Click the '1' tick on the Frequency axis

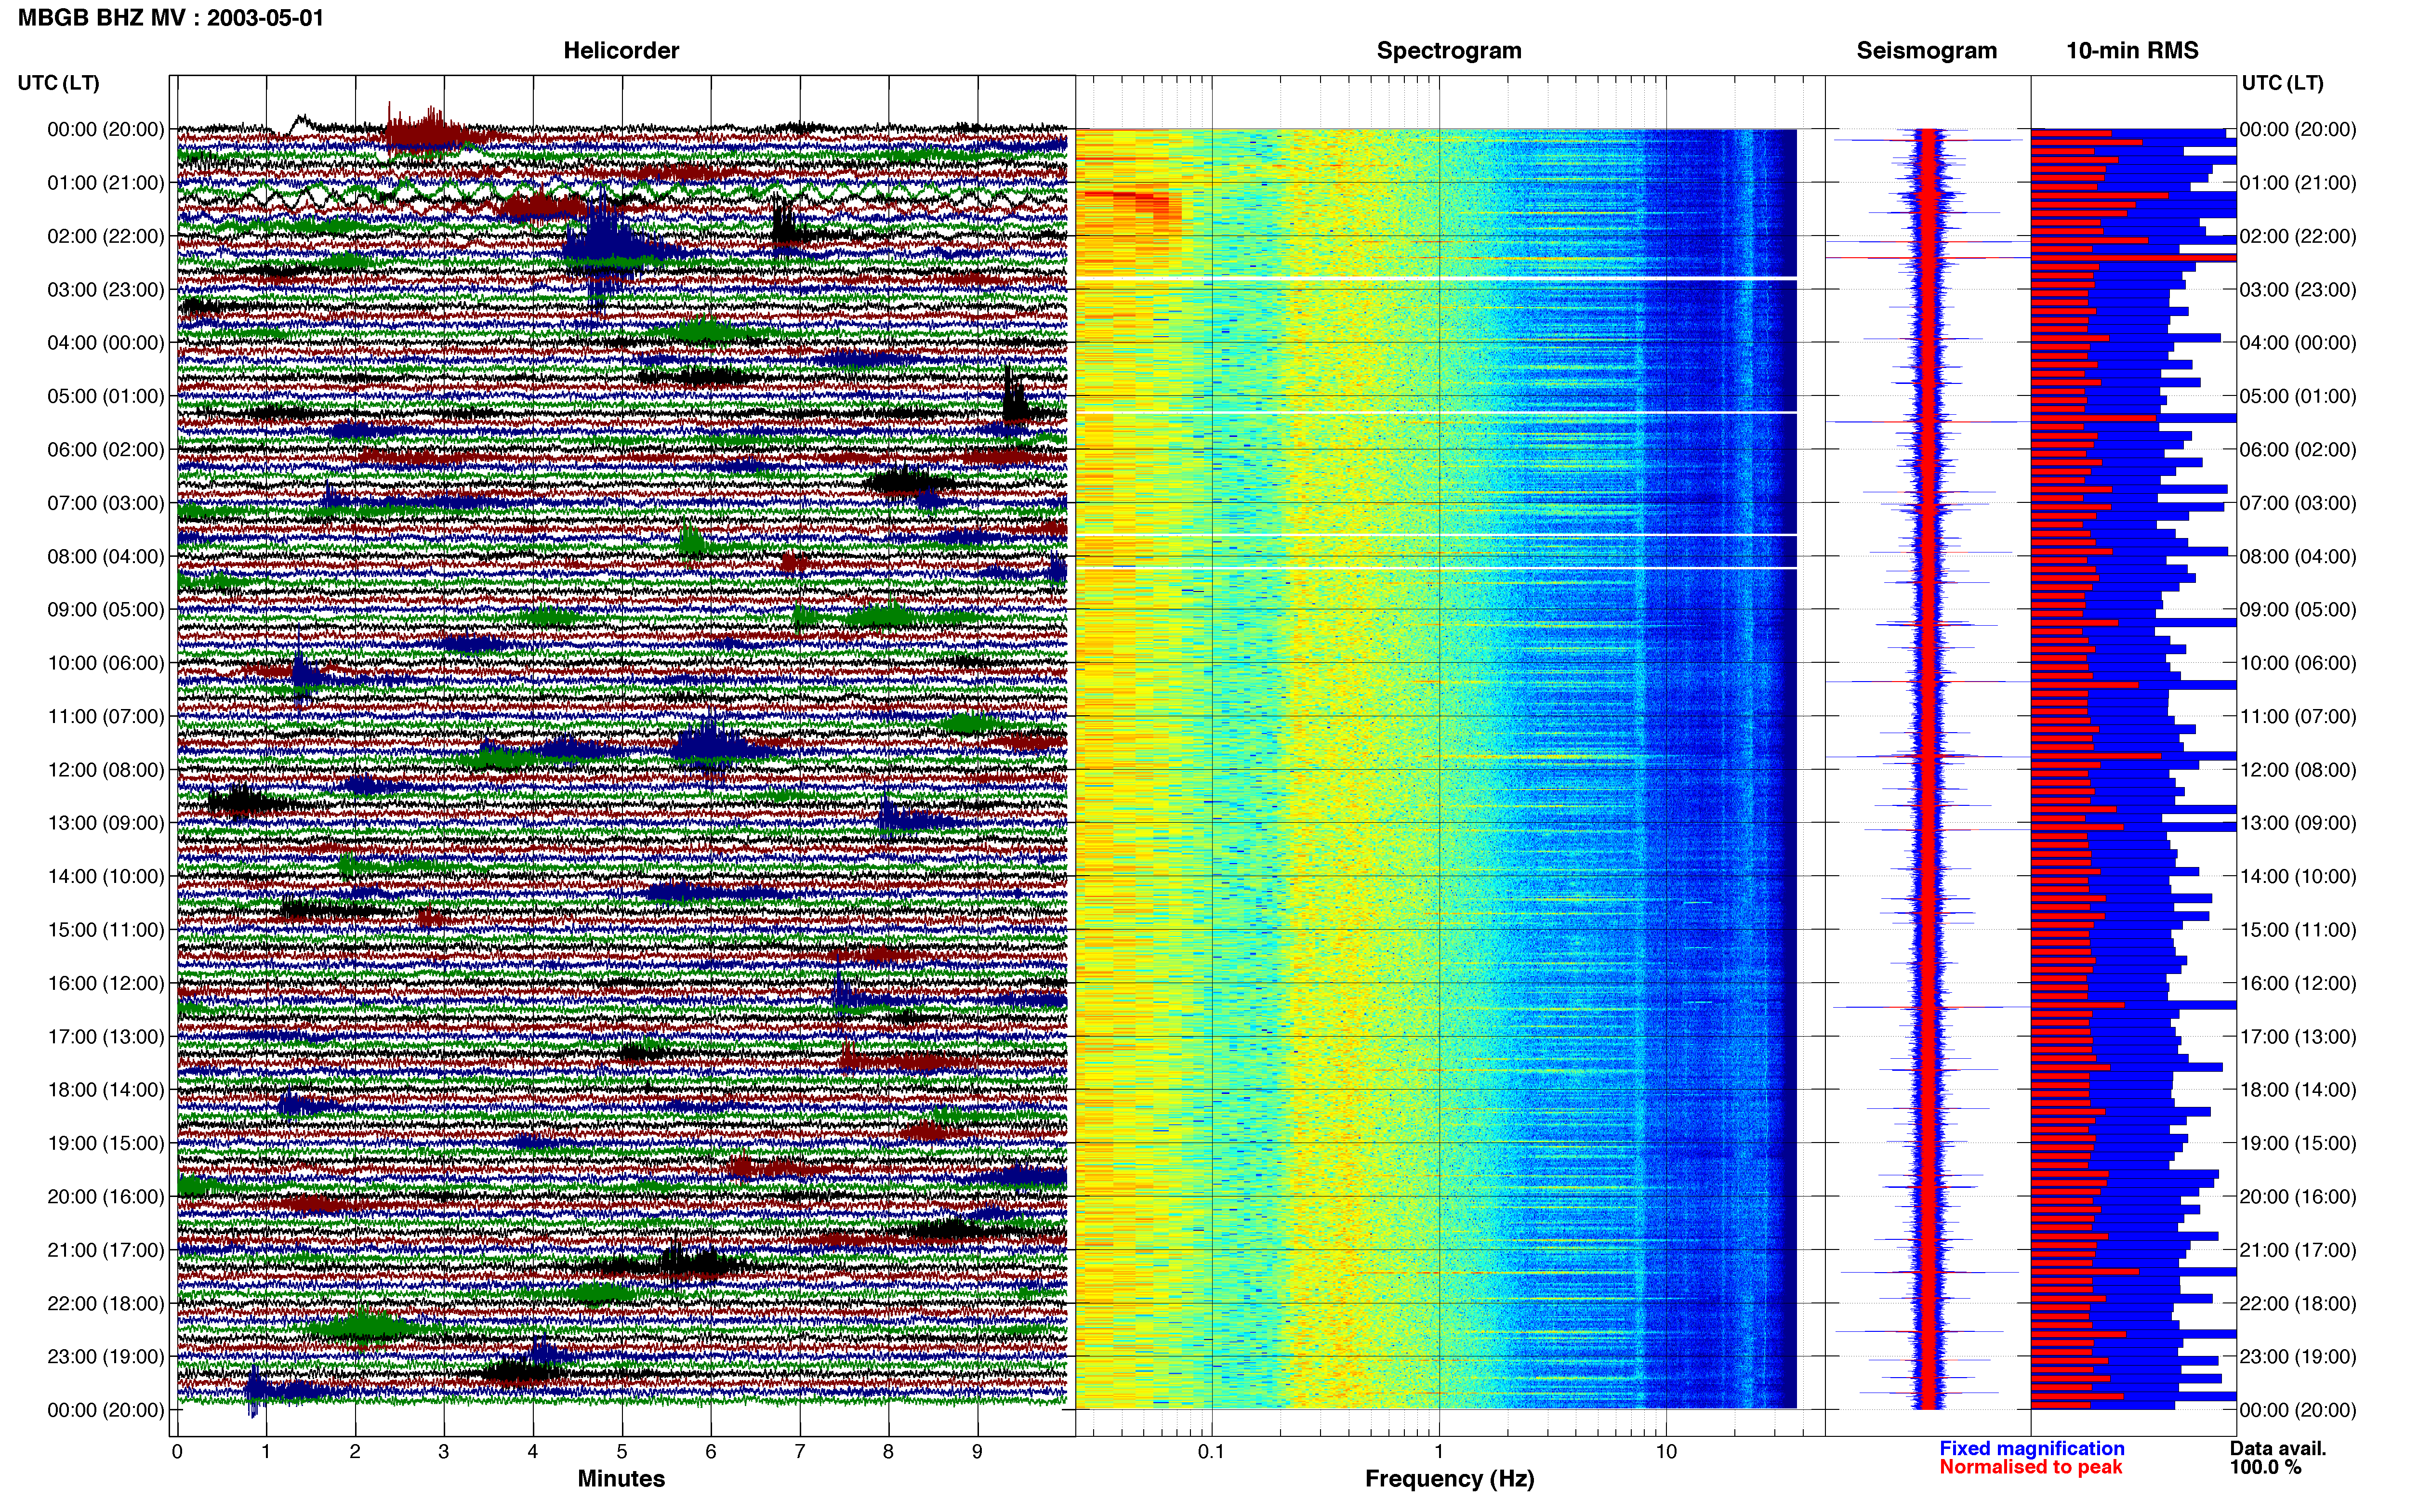(x=1439, y=1452)
